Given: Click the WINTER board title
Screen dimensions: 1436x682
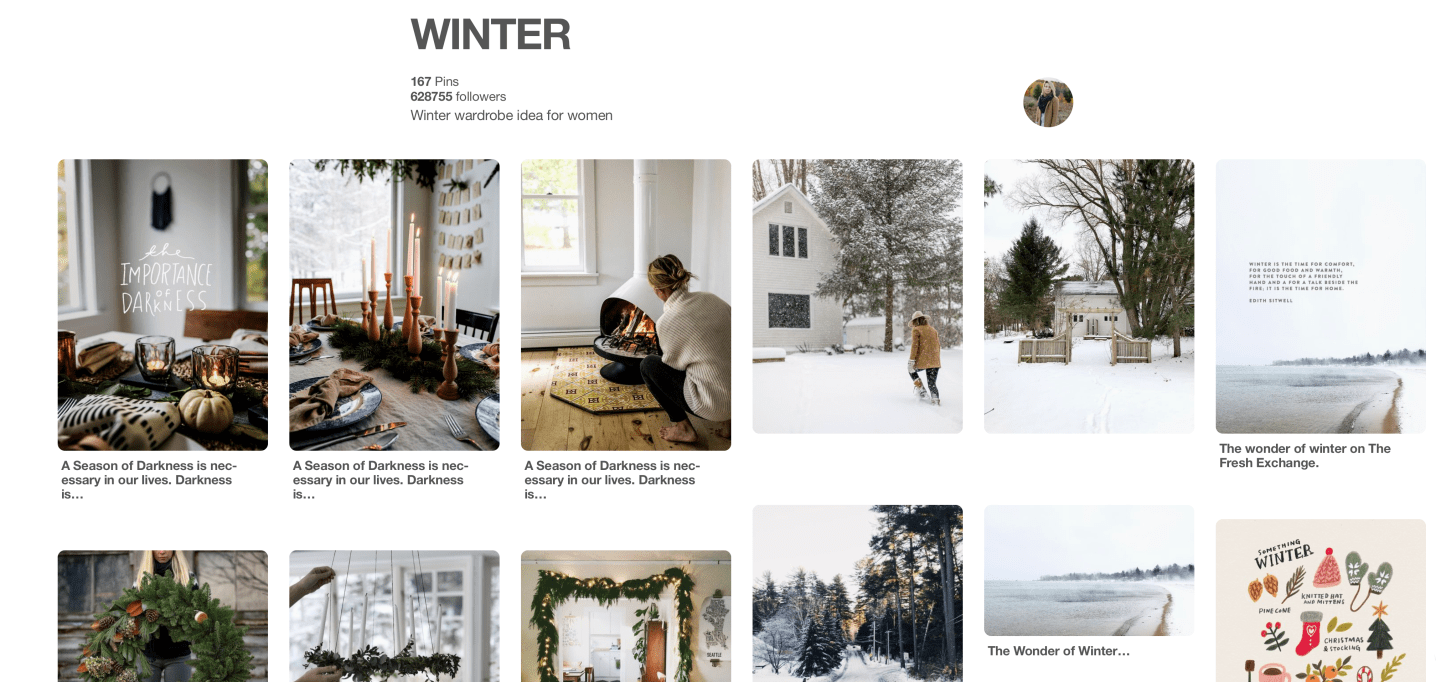Looking at the screenshot, I should (490, 35).
